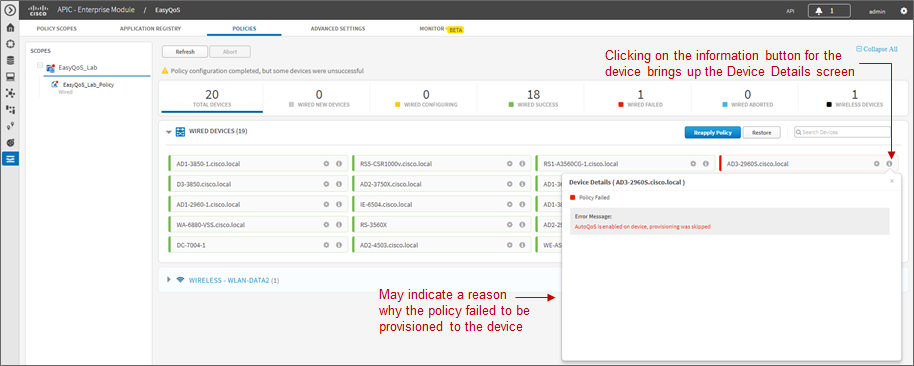
Task: Click gear icon for AD1-3850-1.cisco.local
Action: tap(326, 164)
